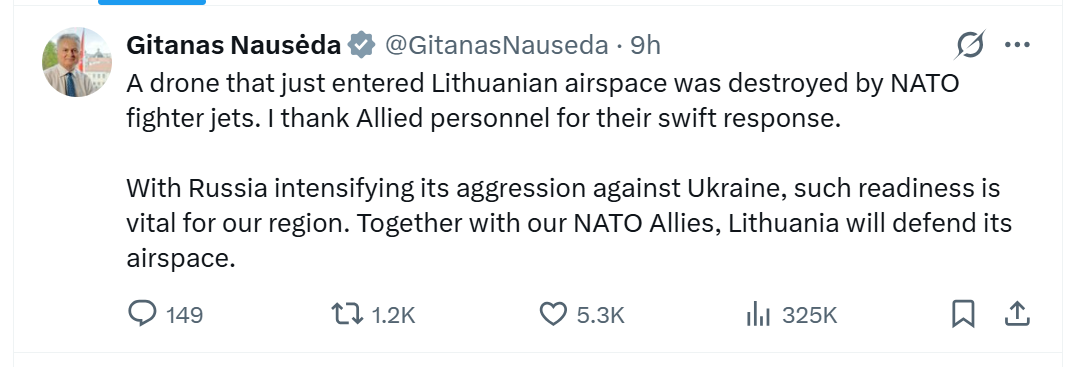Image resolution: width=1075 pixels, height=367 pixels.
Task: Click the reply speech bubble icon
Action: [x=143, y=314]
